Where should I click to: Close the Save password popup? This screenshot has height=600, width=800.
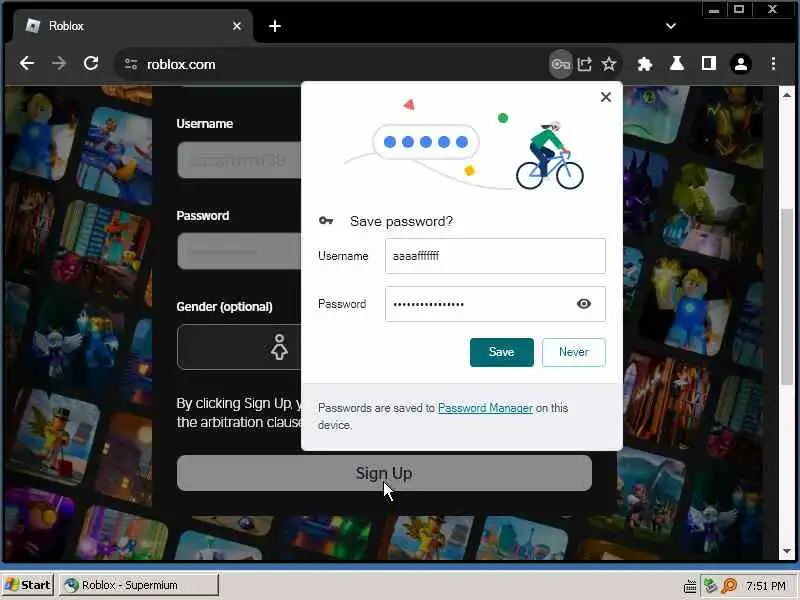point(606,97)
